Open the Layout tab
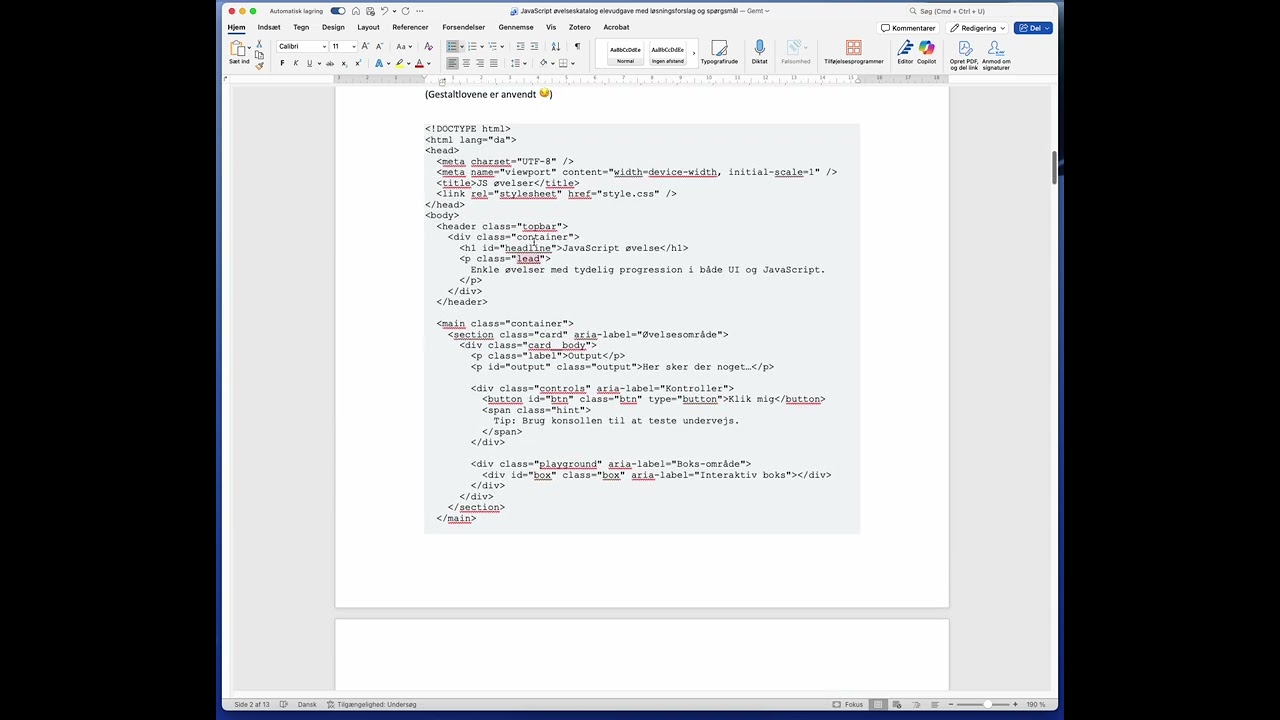Screen dimensions: 1280x720 tap(368, 27)
